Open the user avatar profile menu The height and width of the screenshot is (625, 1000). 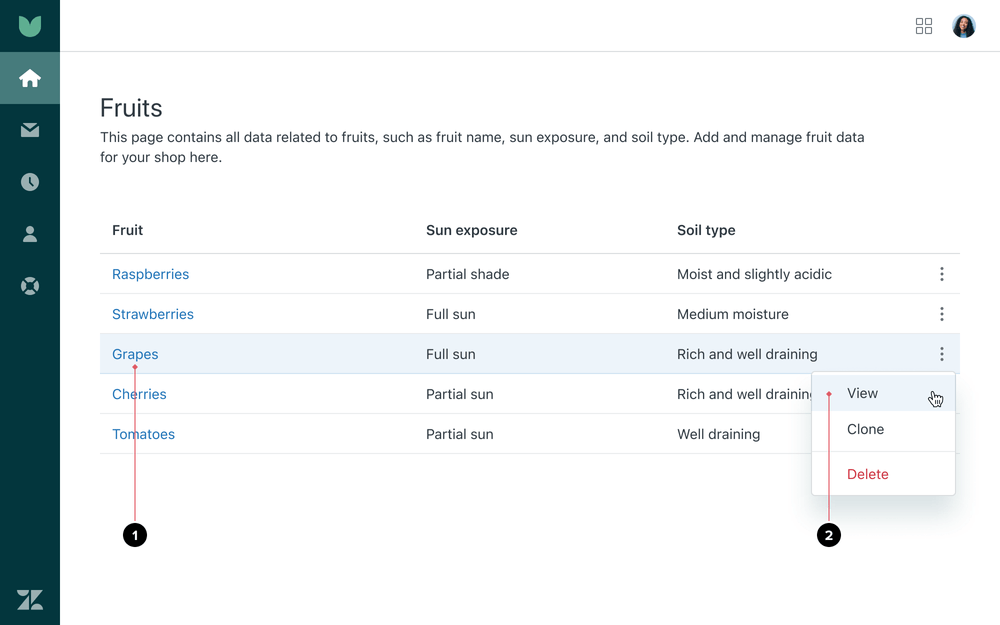[964, 26]
